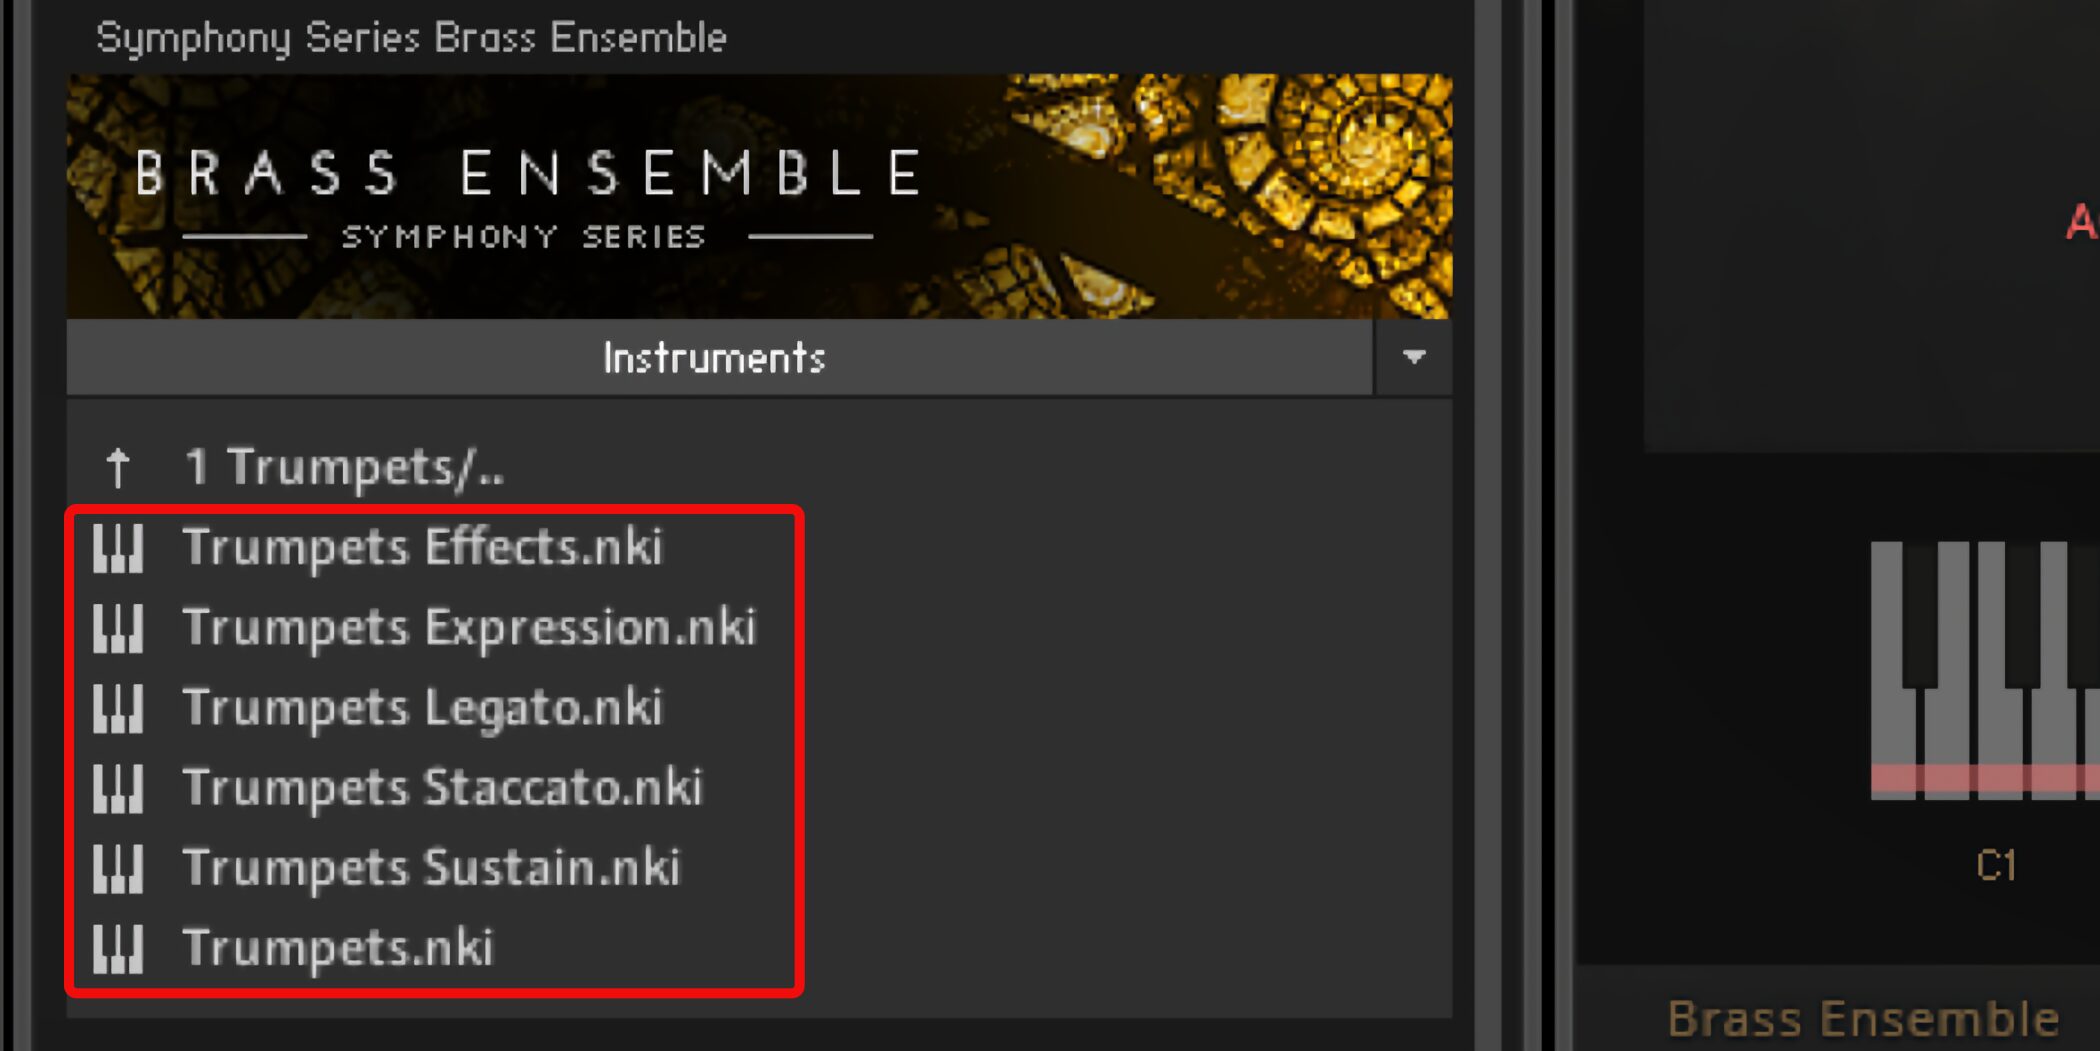Click the up arrow icon beside 1 Trumpets
The height and width of the screenshot is (1051, 2100).
[x=118, y=467]
